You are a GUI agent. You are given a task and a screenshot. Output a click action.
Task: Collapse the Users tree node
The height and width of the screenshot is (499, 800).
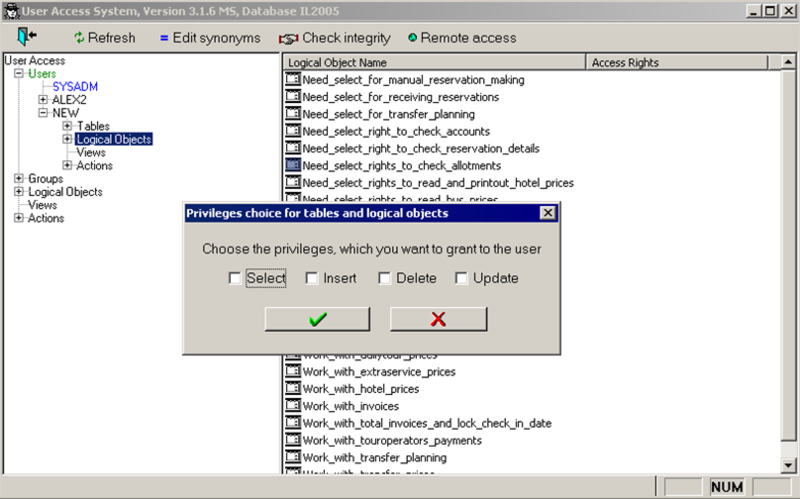pyautogui.click(x=19, y=74)
